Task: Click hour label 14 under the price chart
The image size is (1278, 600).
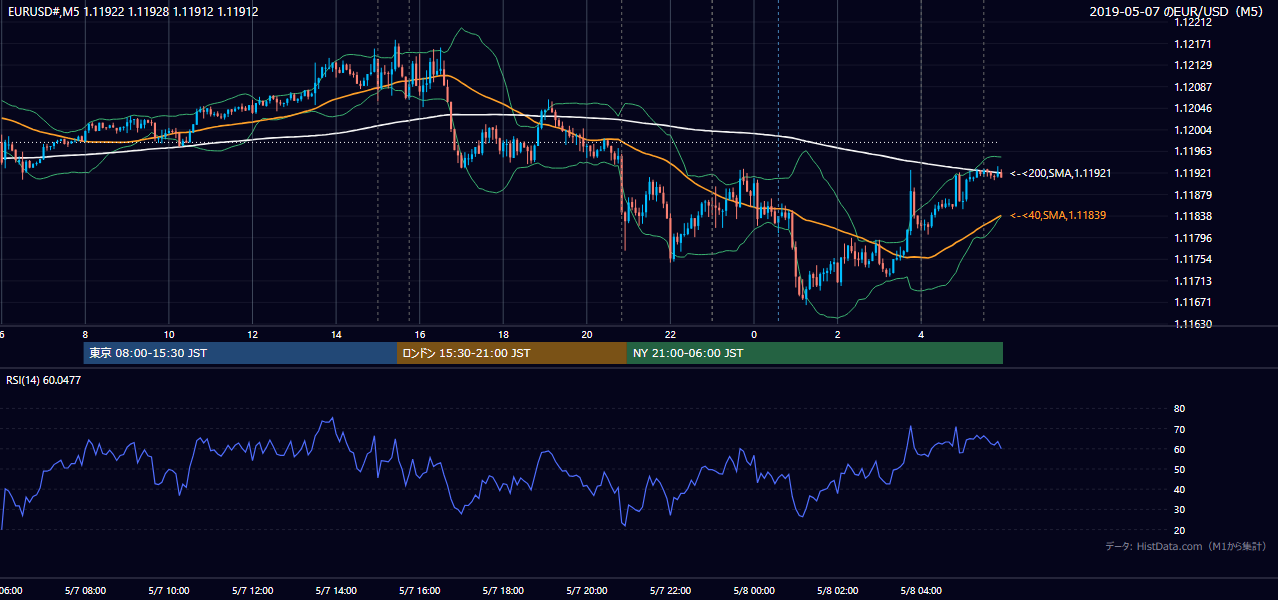Action: (336, 334)
